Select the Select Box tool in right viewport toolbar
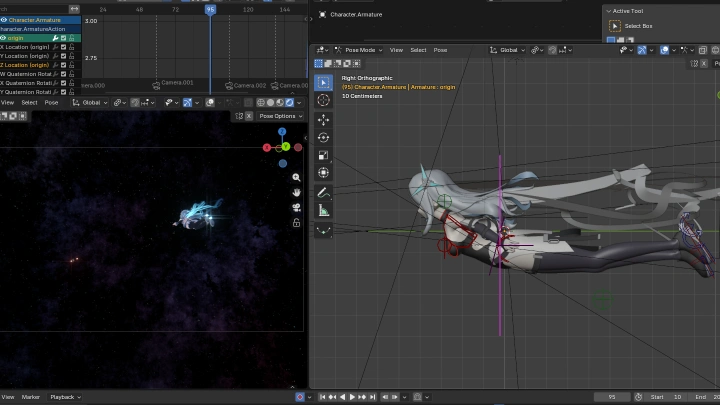Viewport: 720px width, 405px height. point(323,83)
